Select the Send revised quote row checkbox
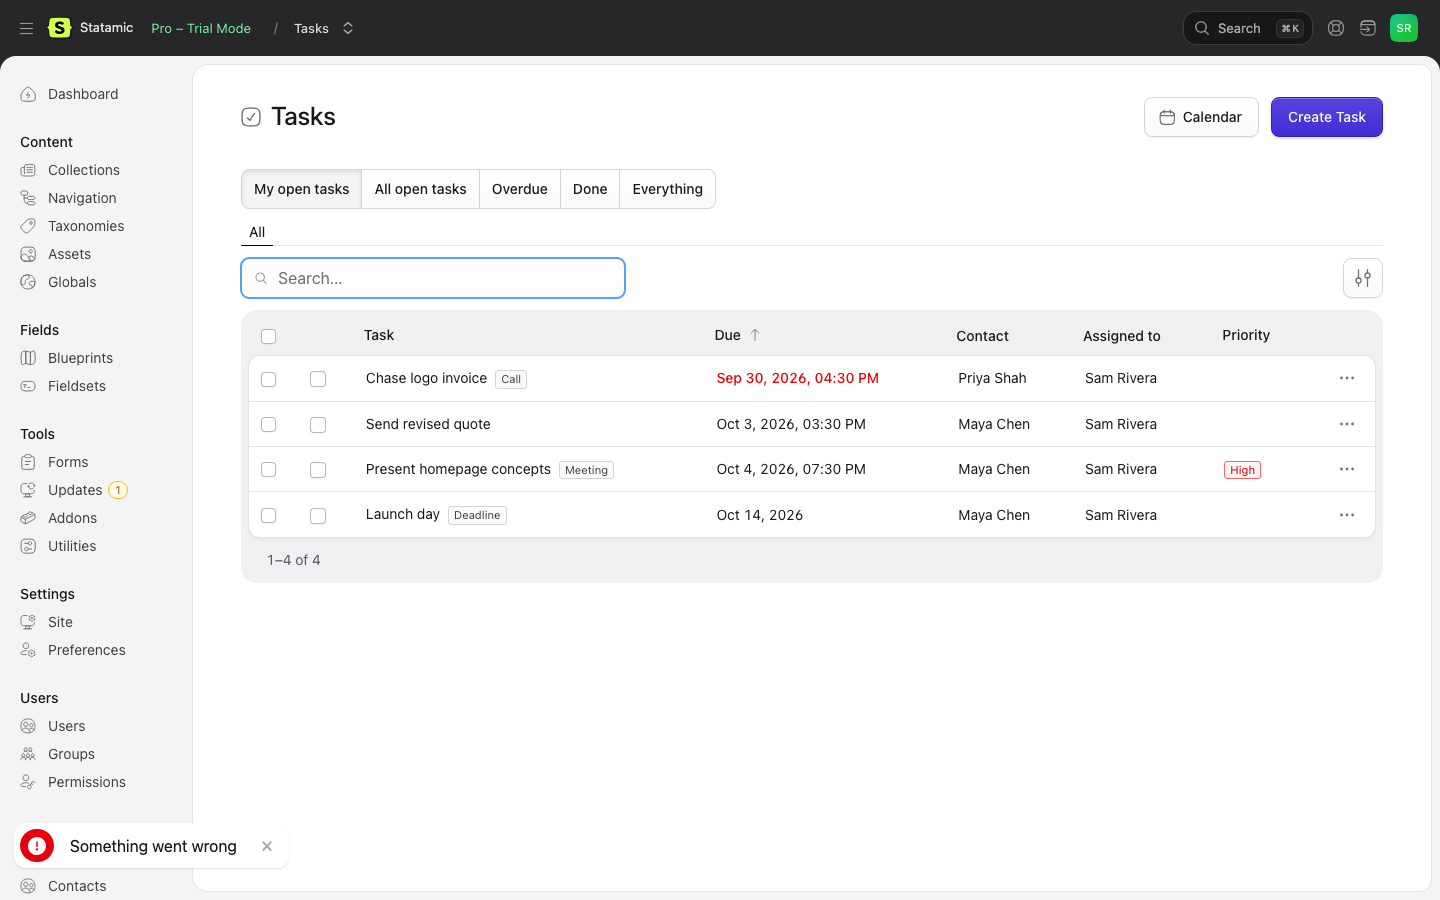The image size is (1440, 900). [x=268, y=425]
